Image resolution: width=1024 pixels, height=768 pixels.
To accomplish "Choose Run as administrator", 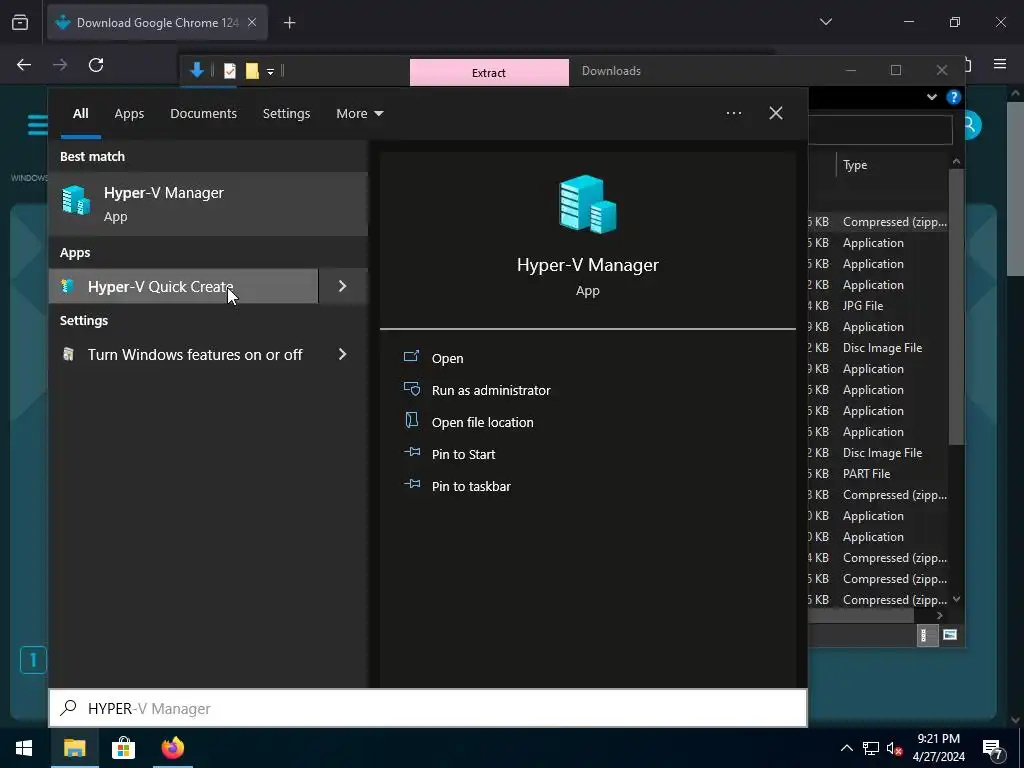I will click(491, 391).
